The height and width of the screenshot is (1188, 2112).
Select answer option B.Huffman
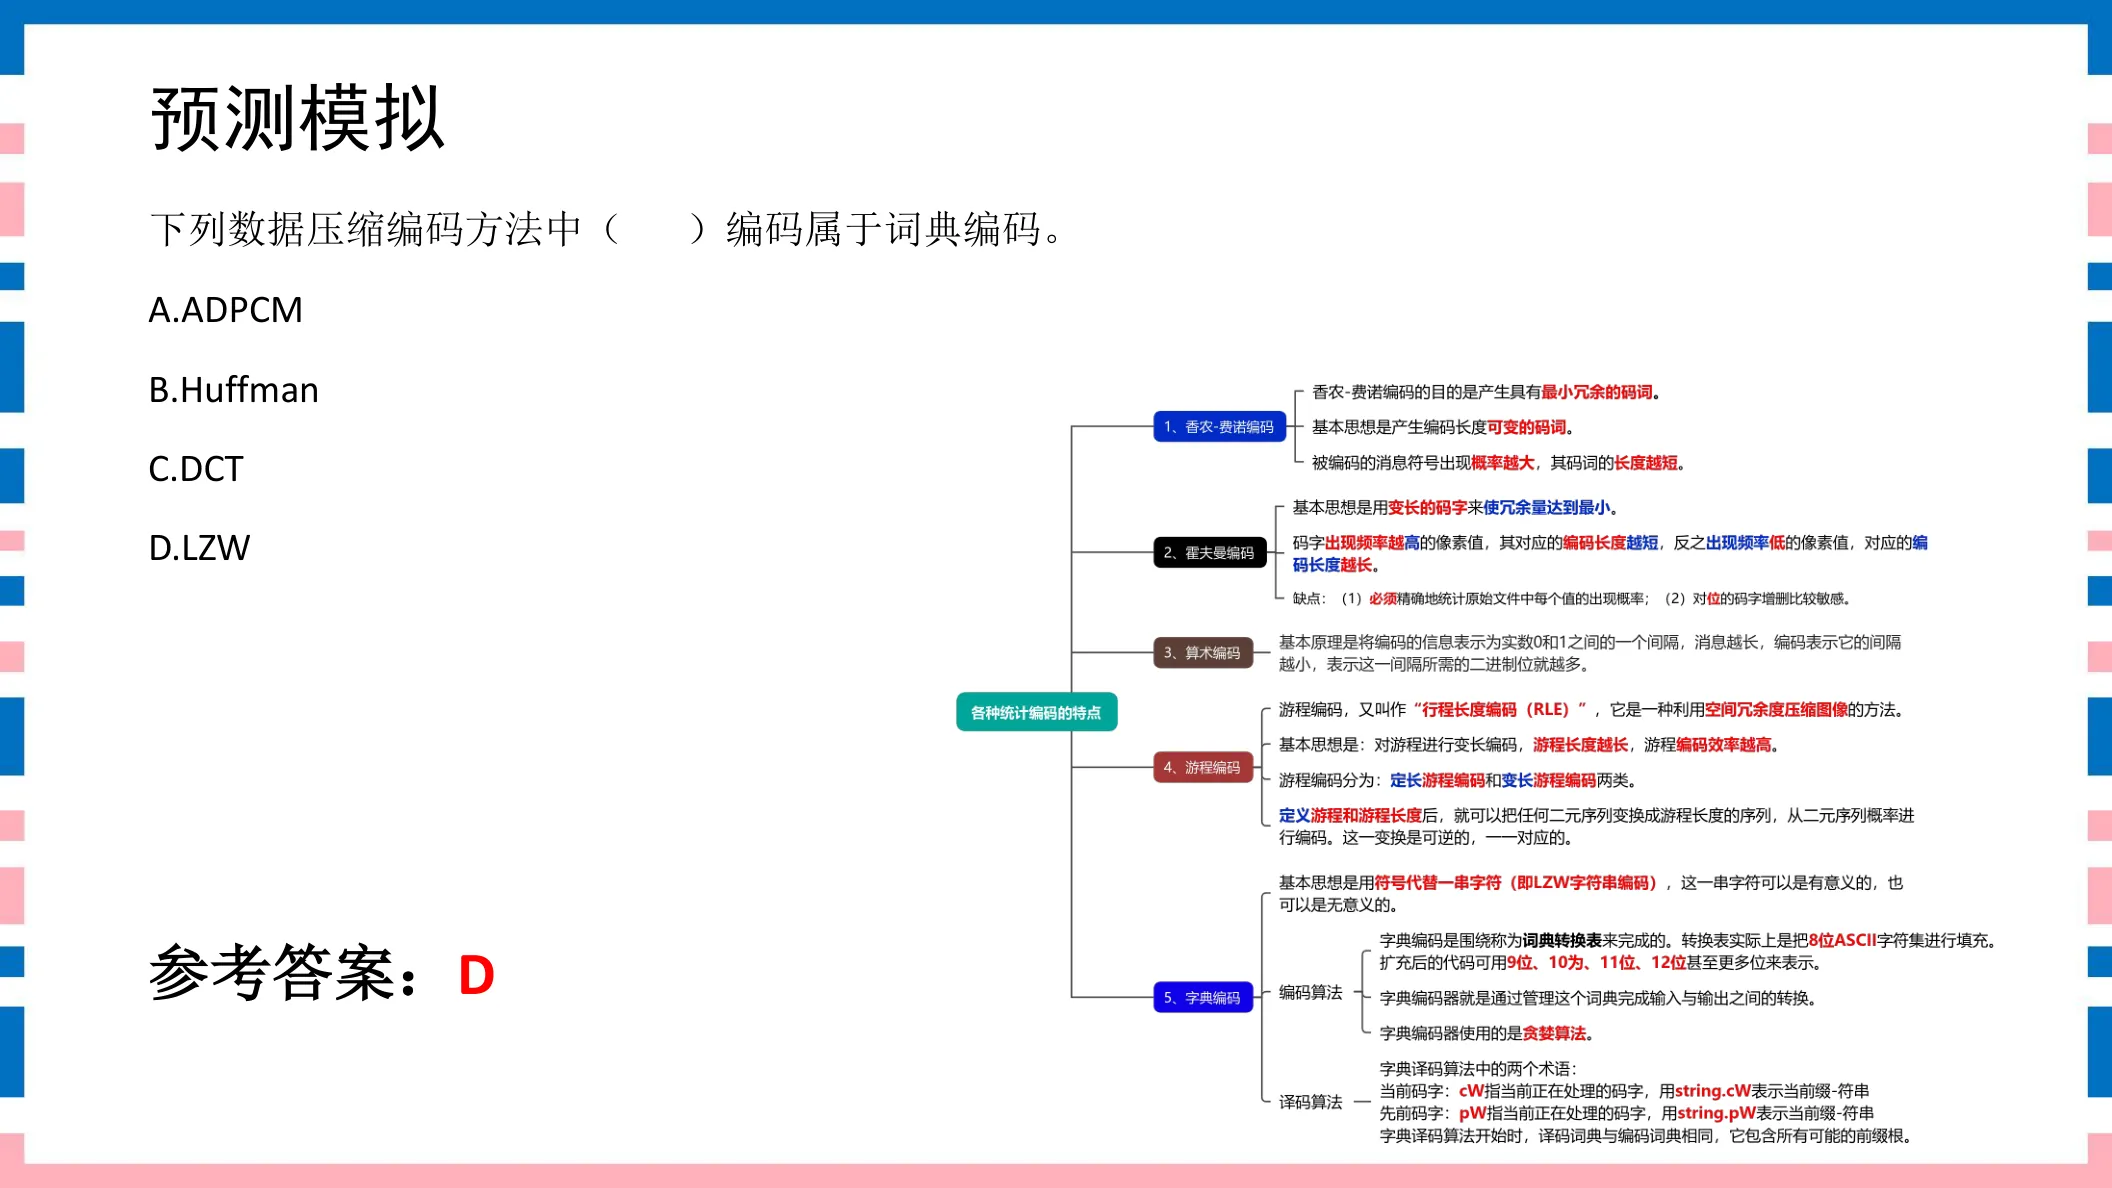click(233, 389)
